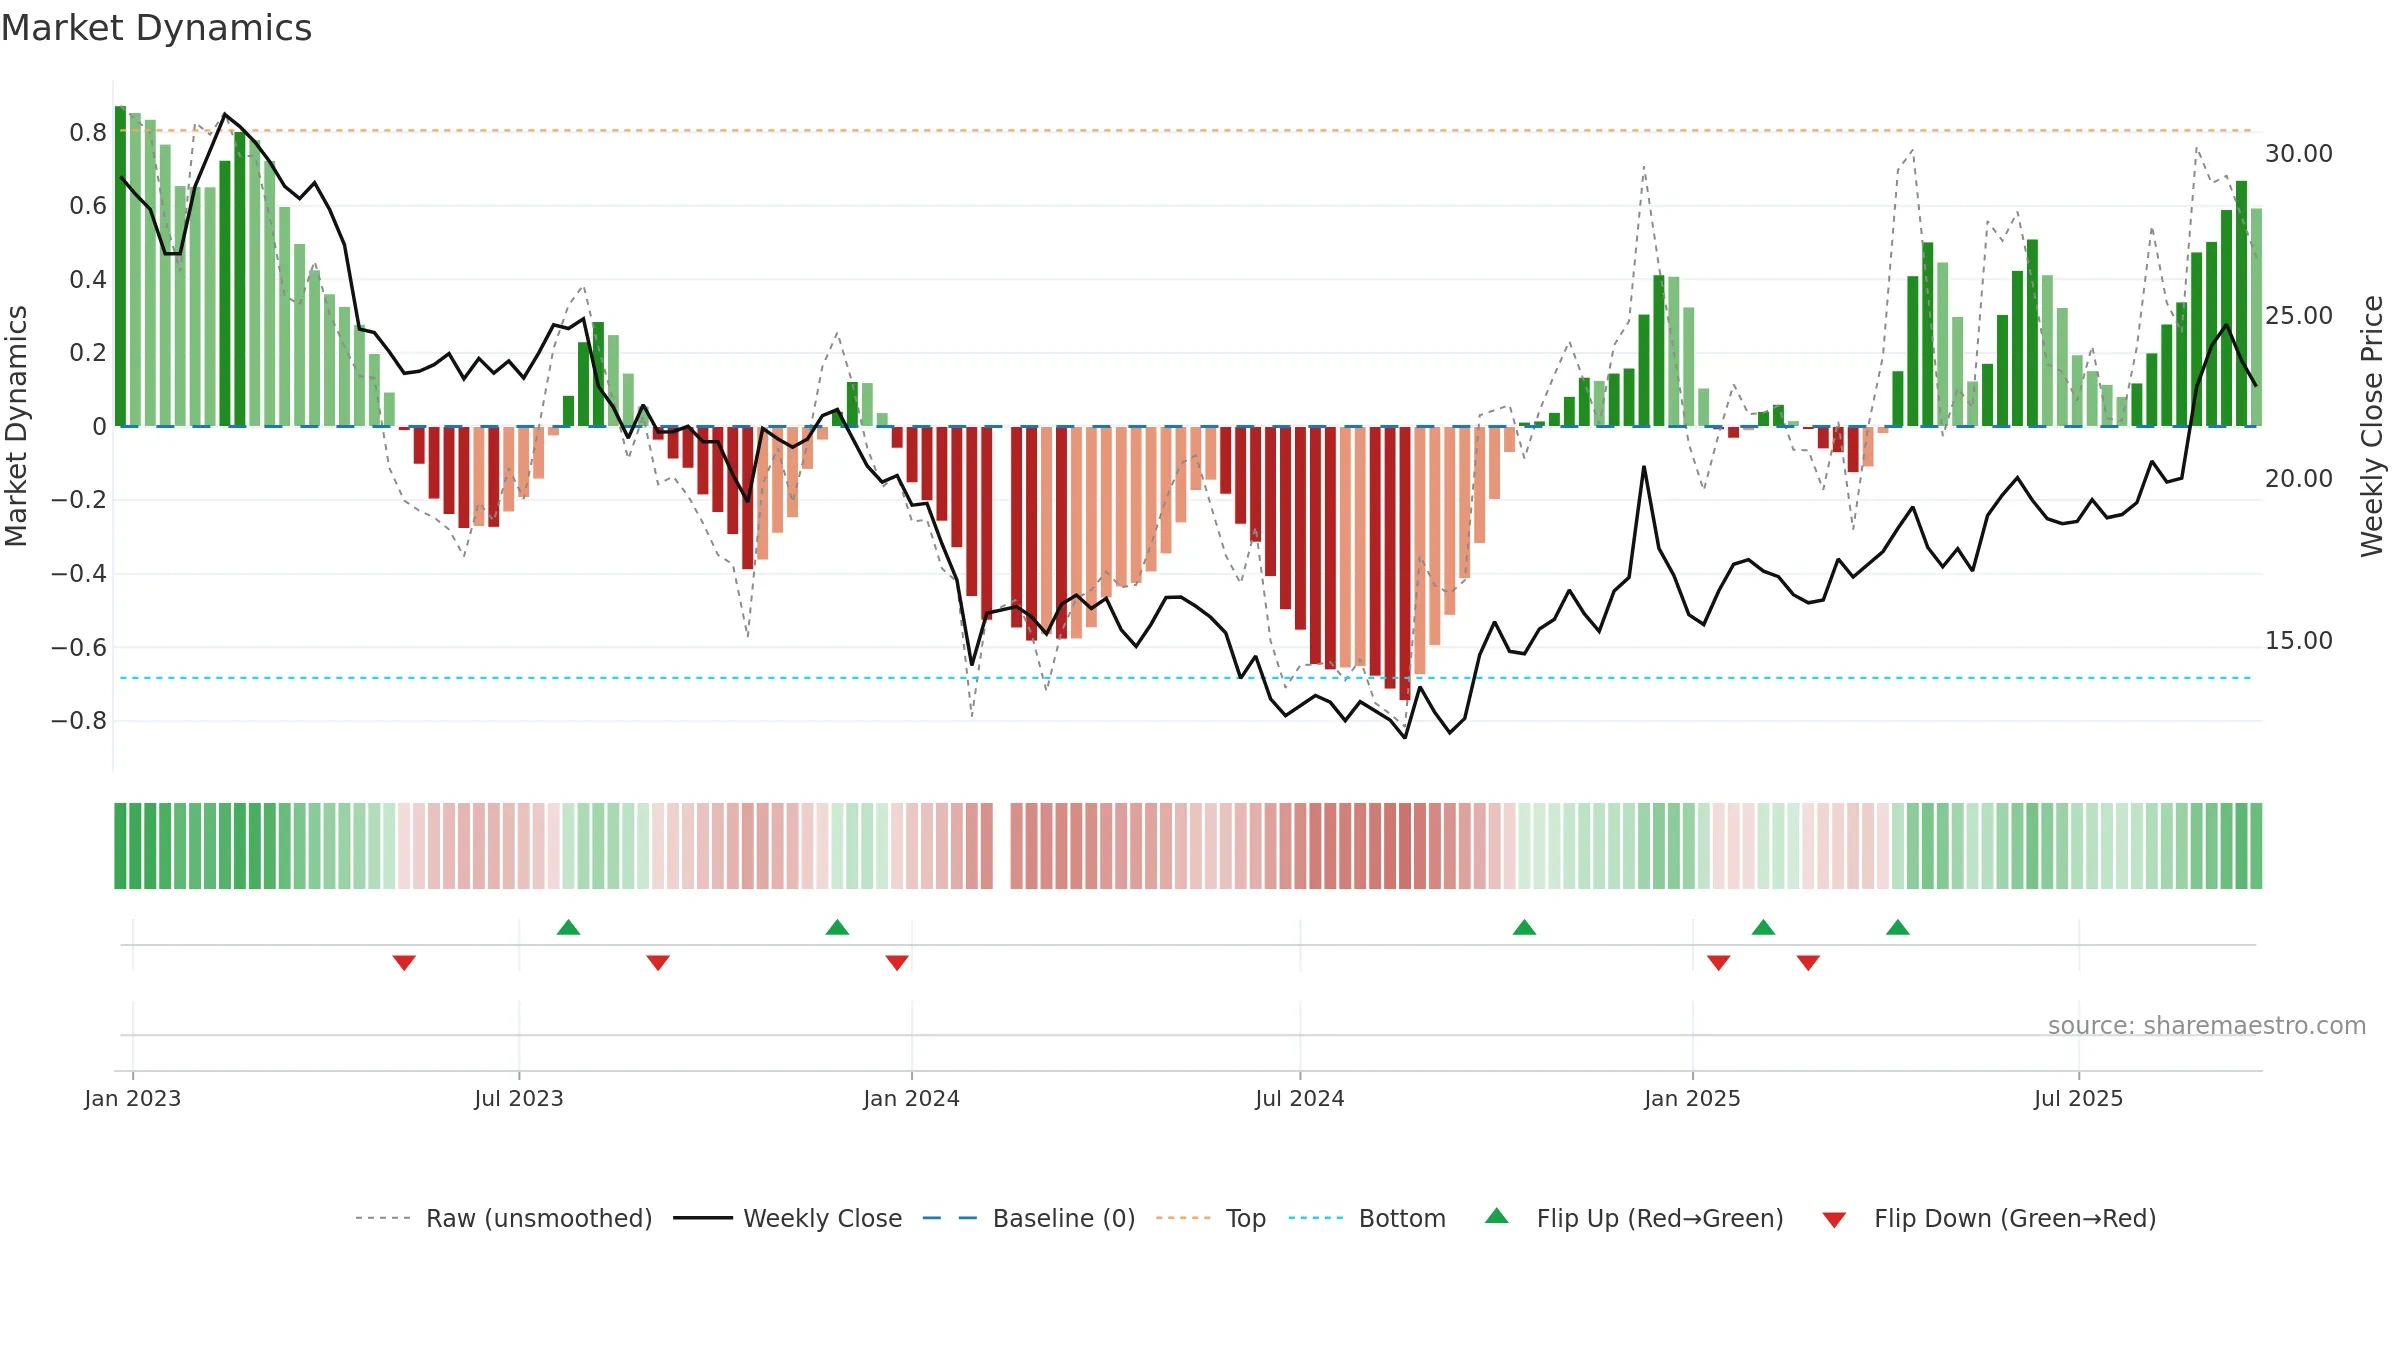2400x1350 pixels.
Task: Click the 15.00 price axis label
Action: click(2299, 640)
